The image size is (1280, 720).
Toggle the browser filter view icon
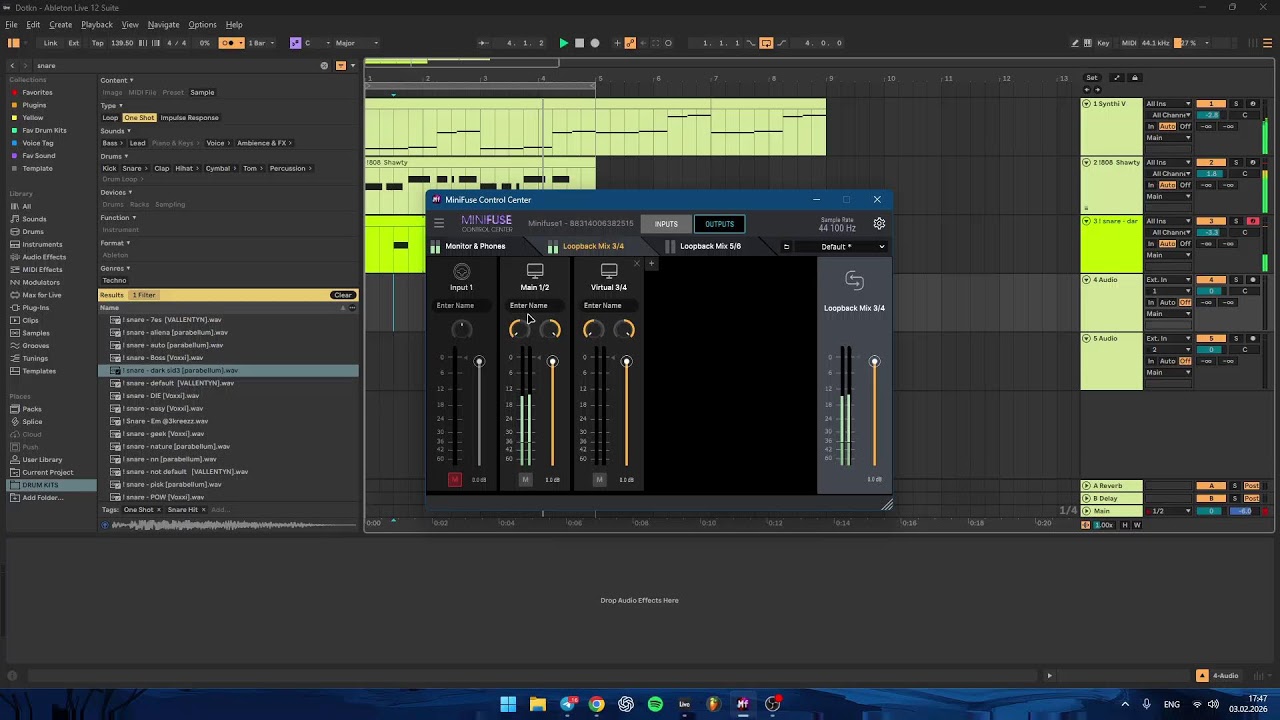[341, 66]
